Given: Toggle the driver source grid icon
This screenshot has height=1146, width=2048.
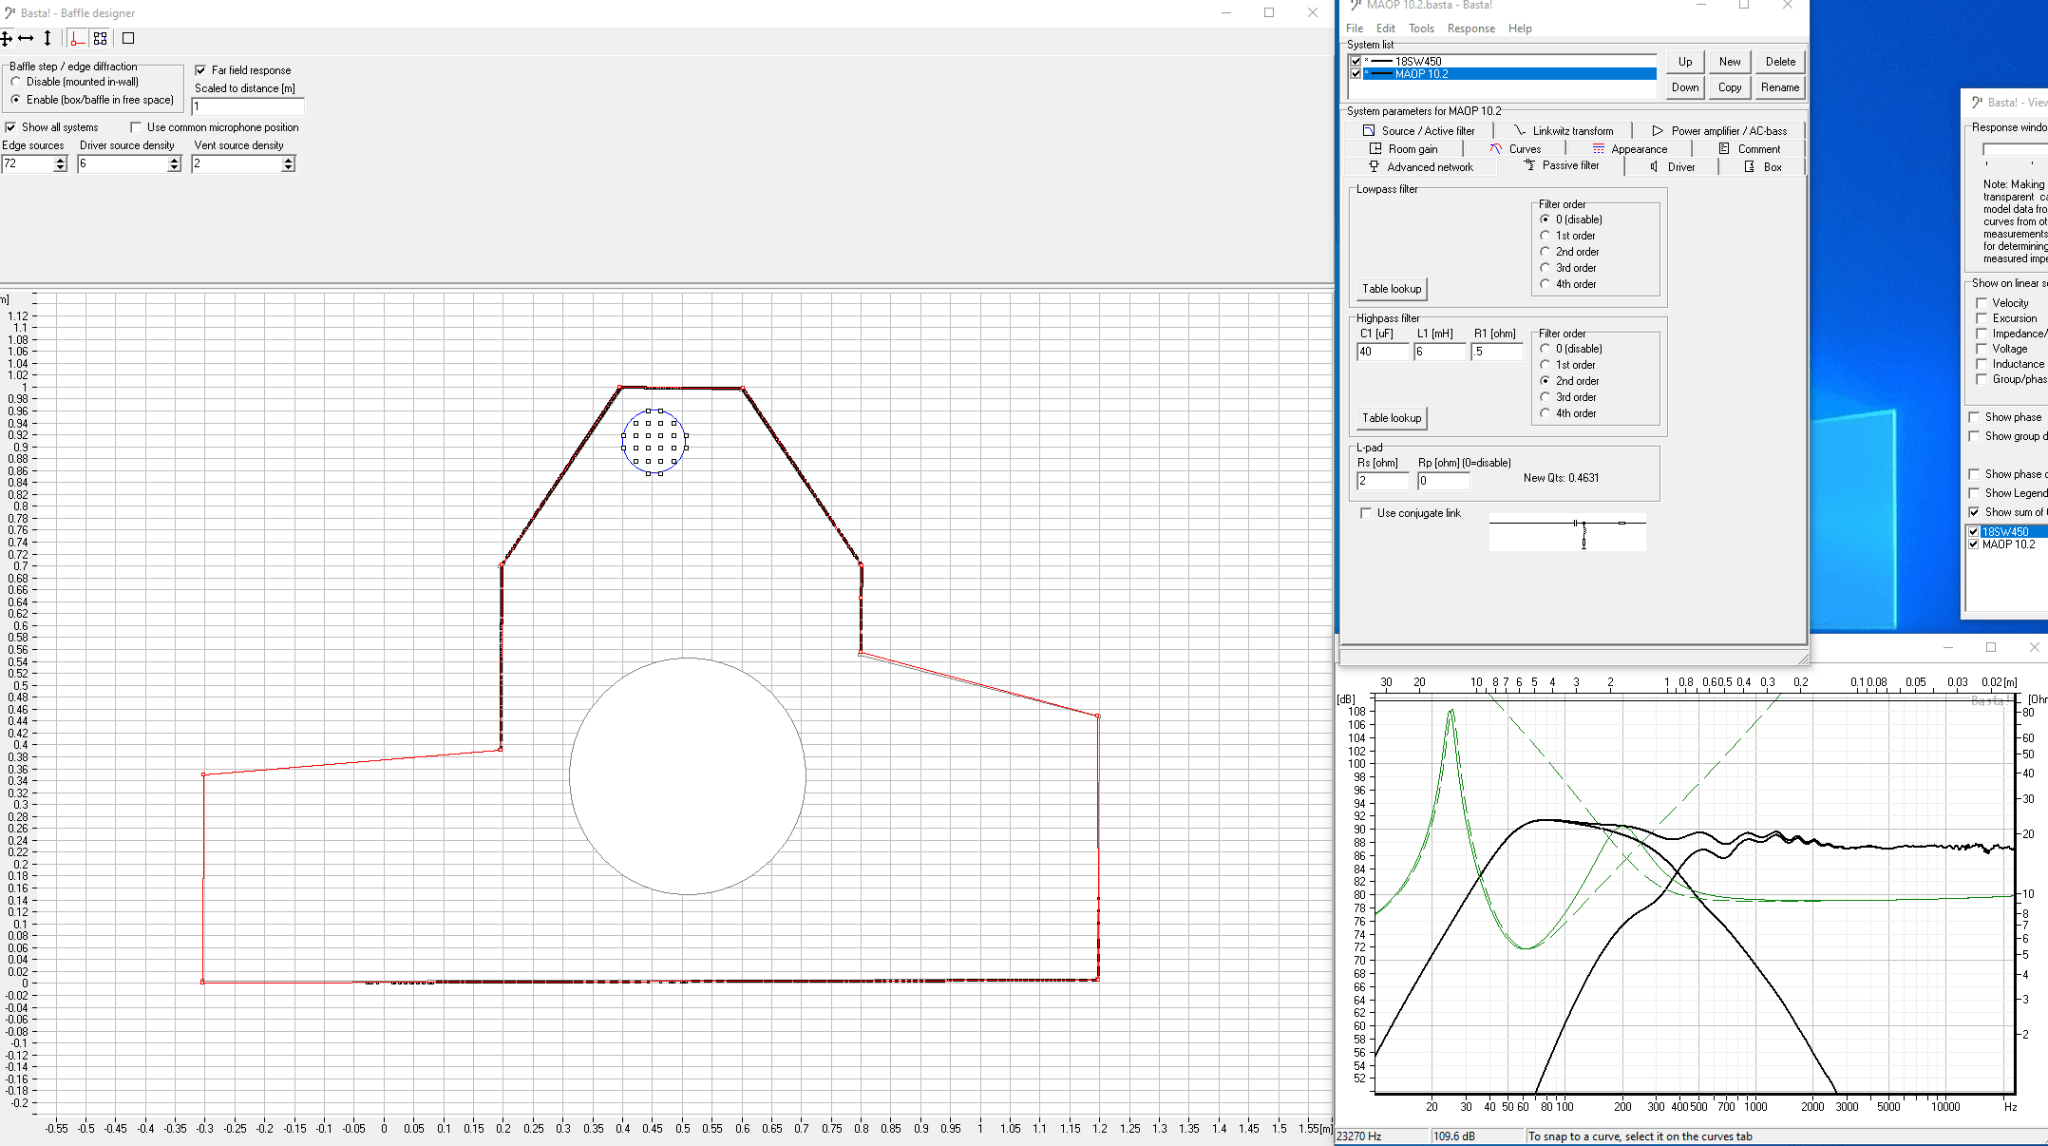Looking at the screenshot, I should point(100,38).
